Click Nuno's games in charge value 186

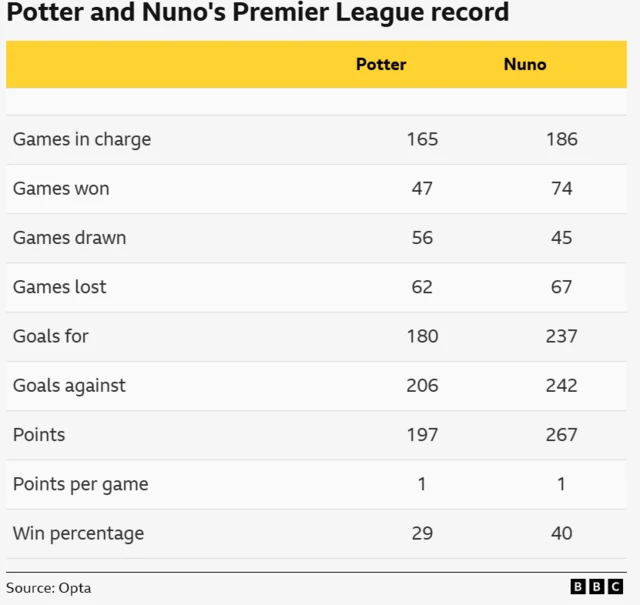tap(561, 139)
